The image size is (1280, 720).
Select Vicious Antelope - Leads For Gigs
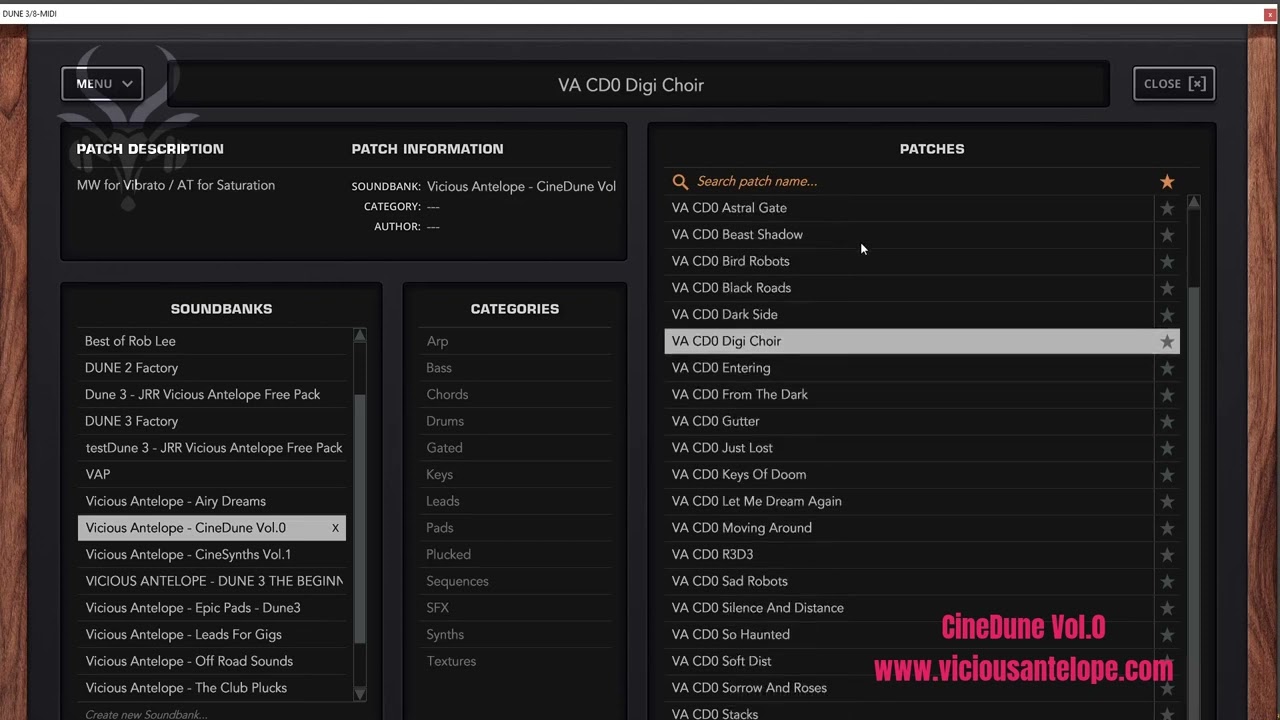212,634
